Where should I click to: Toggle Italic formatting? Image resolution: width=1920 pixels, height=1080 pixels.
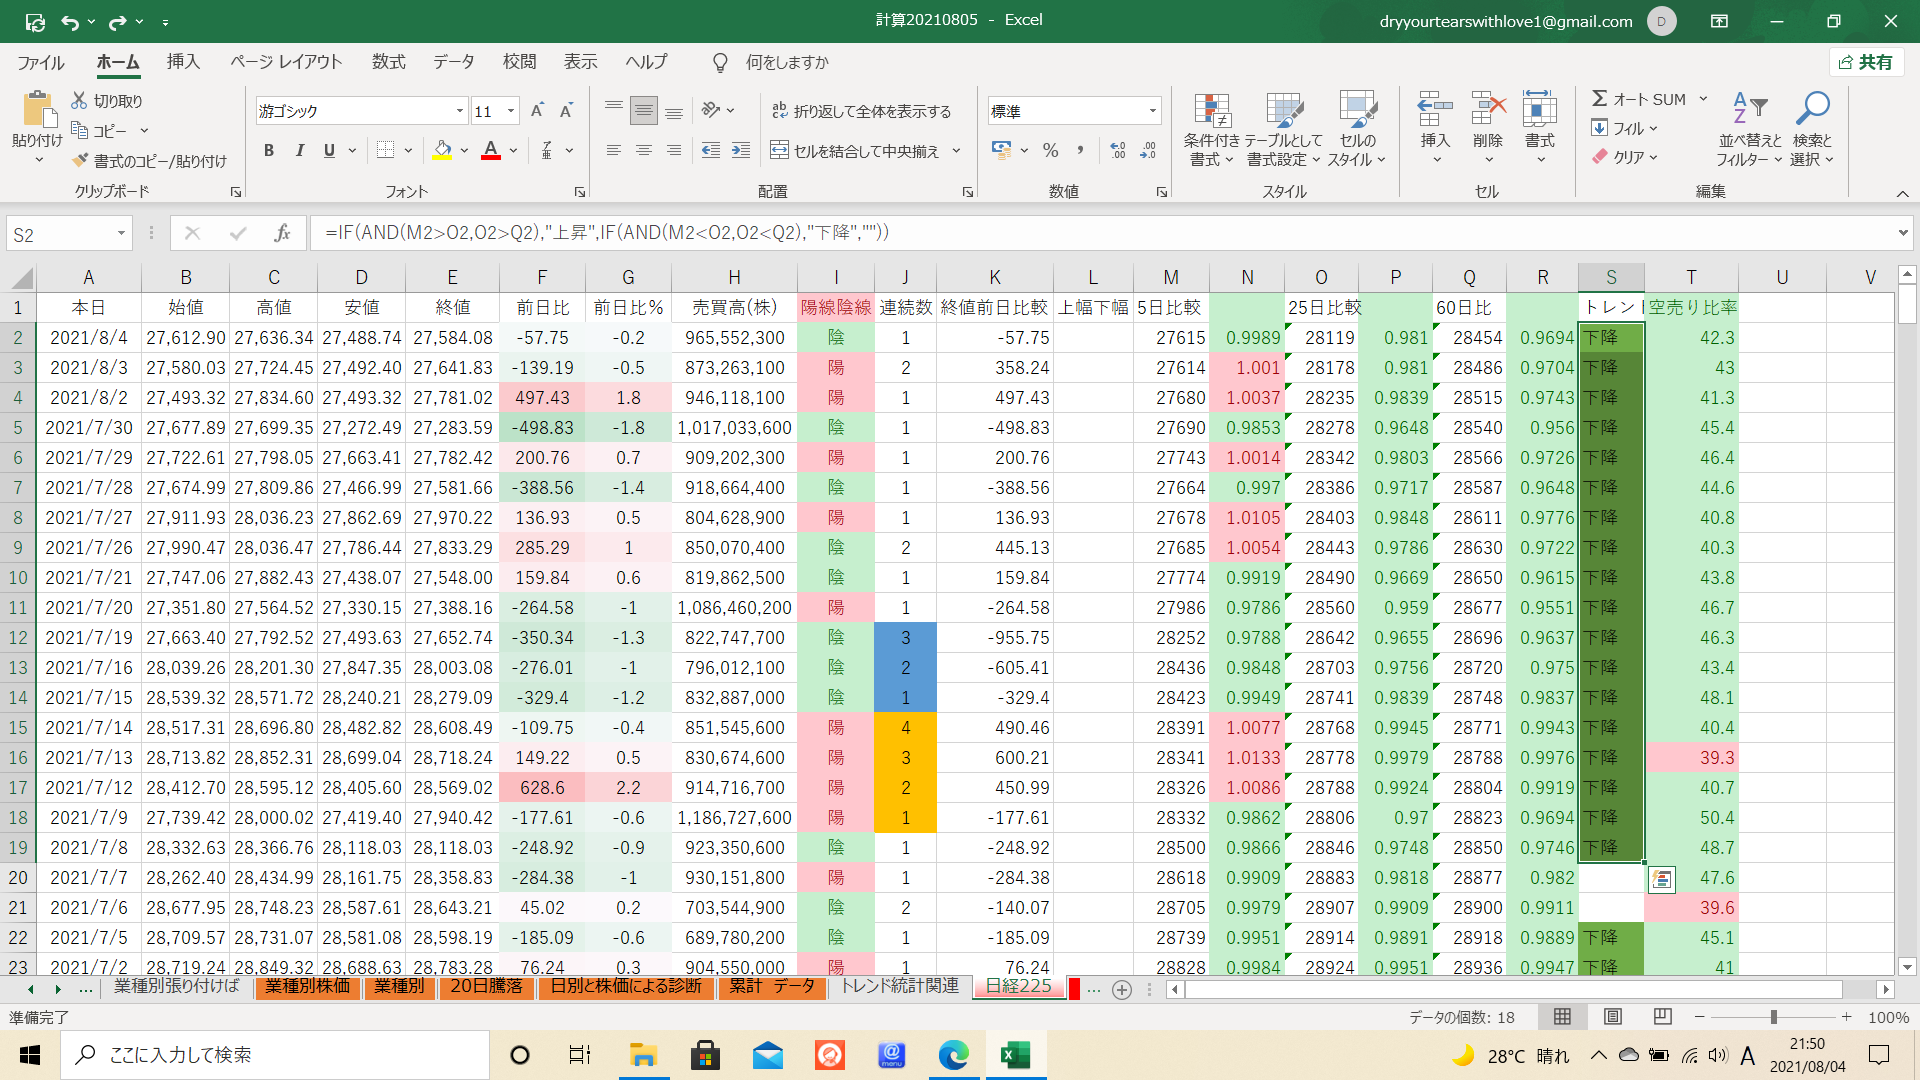[299, 150]
